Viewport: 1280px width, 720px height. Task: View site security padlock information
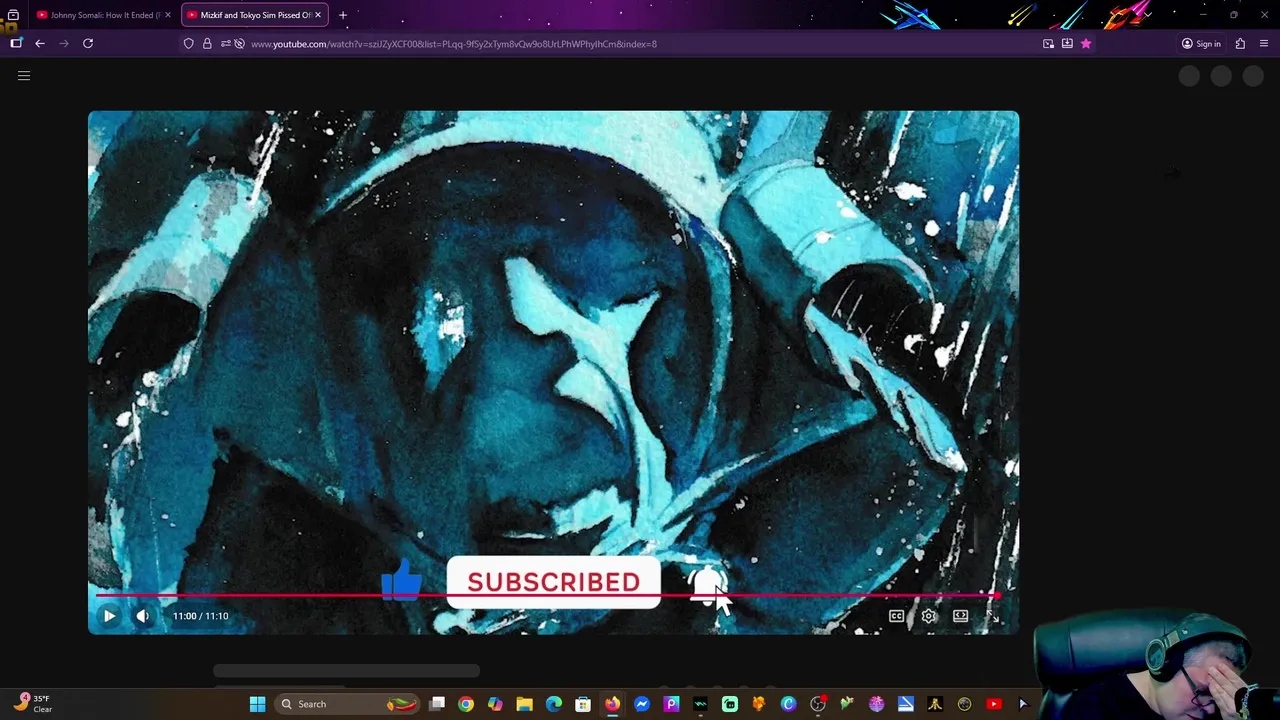click(x=207, y=44)
